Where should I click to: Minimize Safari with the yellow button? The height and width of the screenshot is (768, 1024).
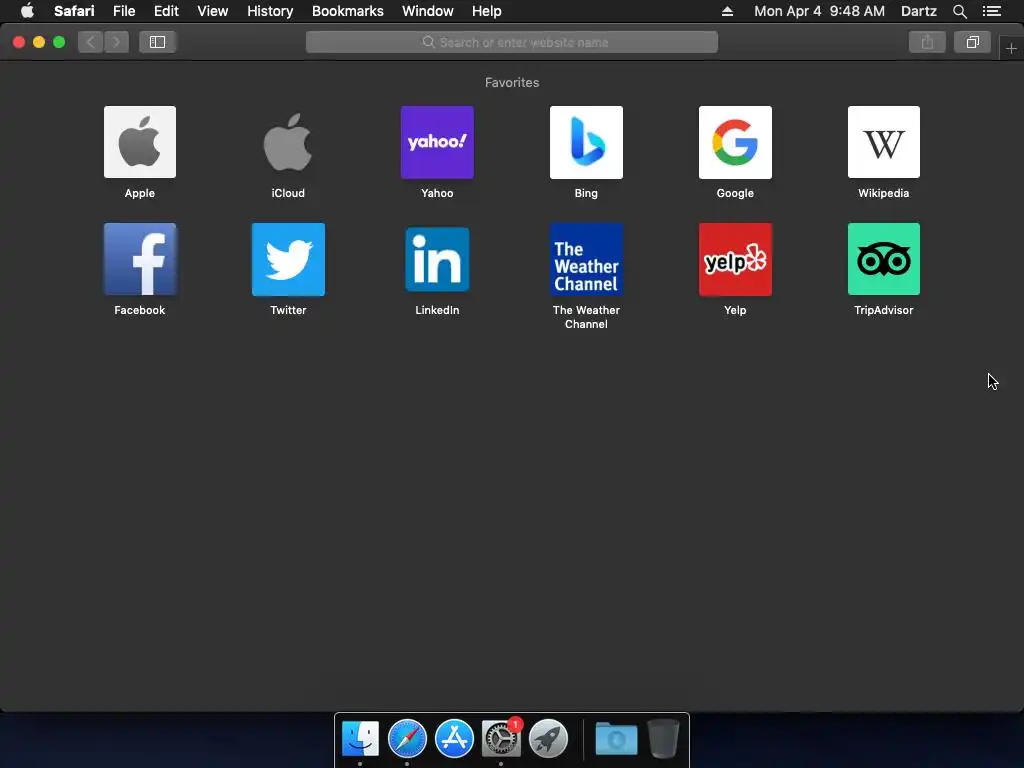(x=39, y=42)
